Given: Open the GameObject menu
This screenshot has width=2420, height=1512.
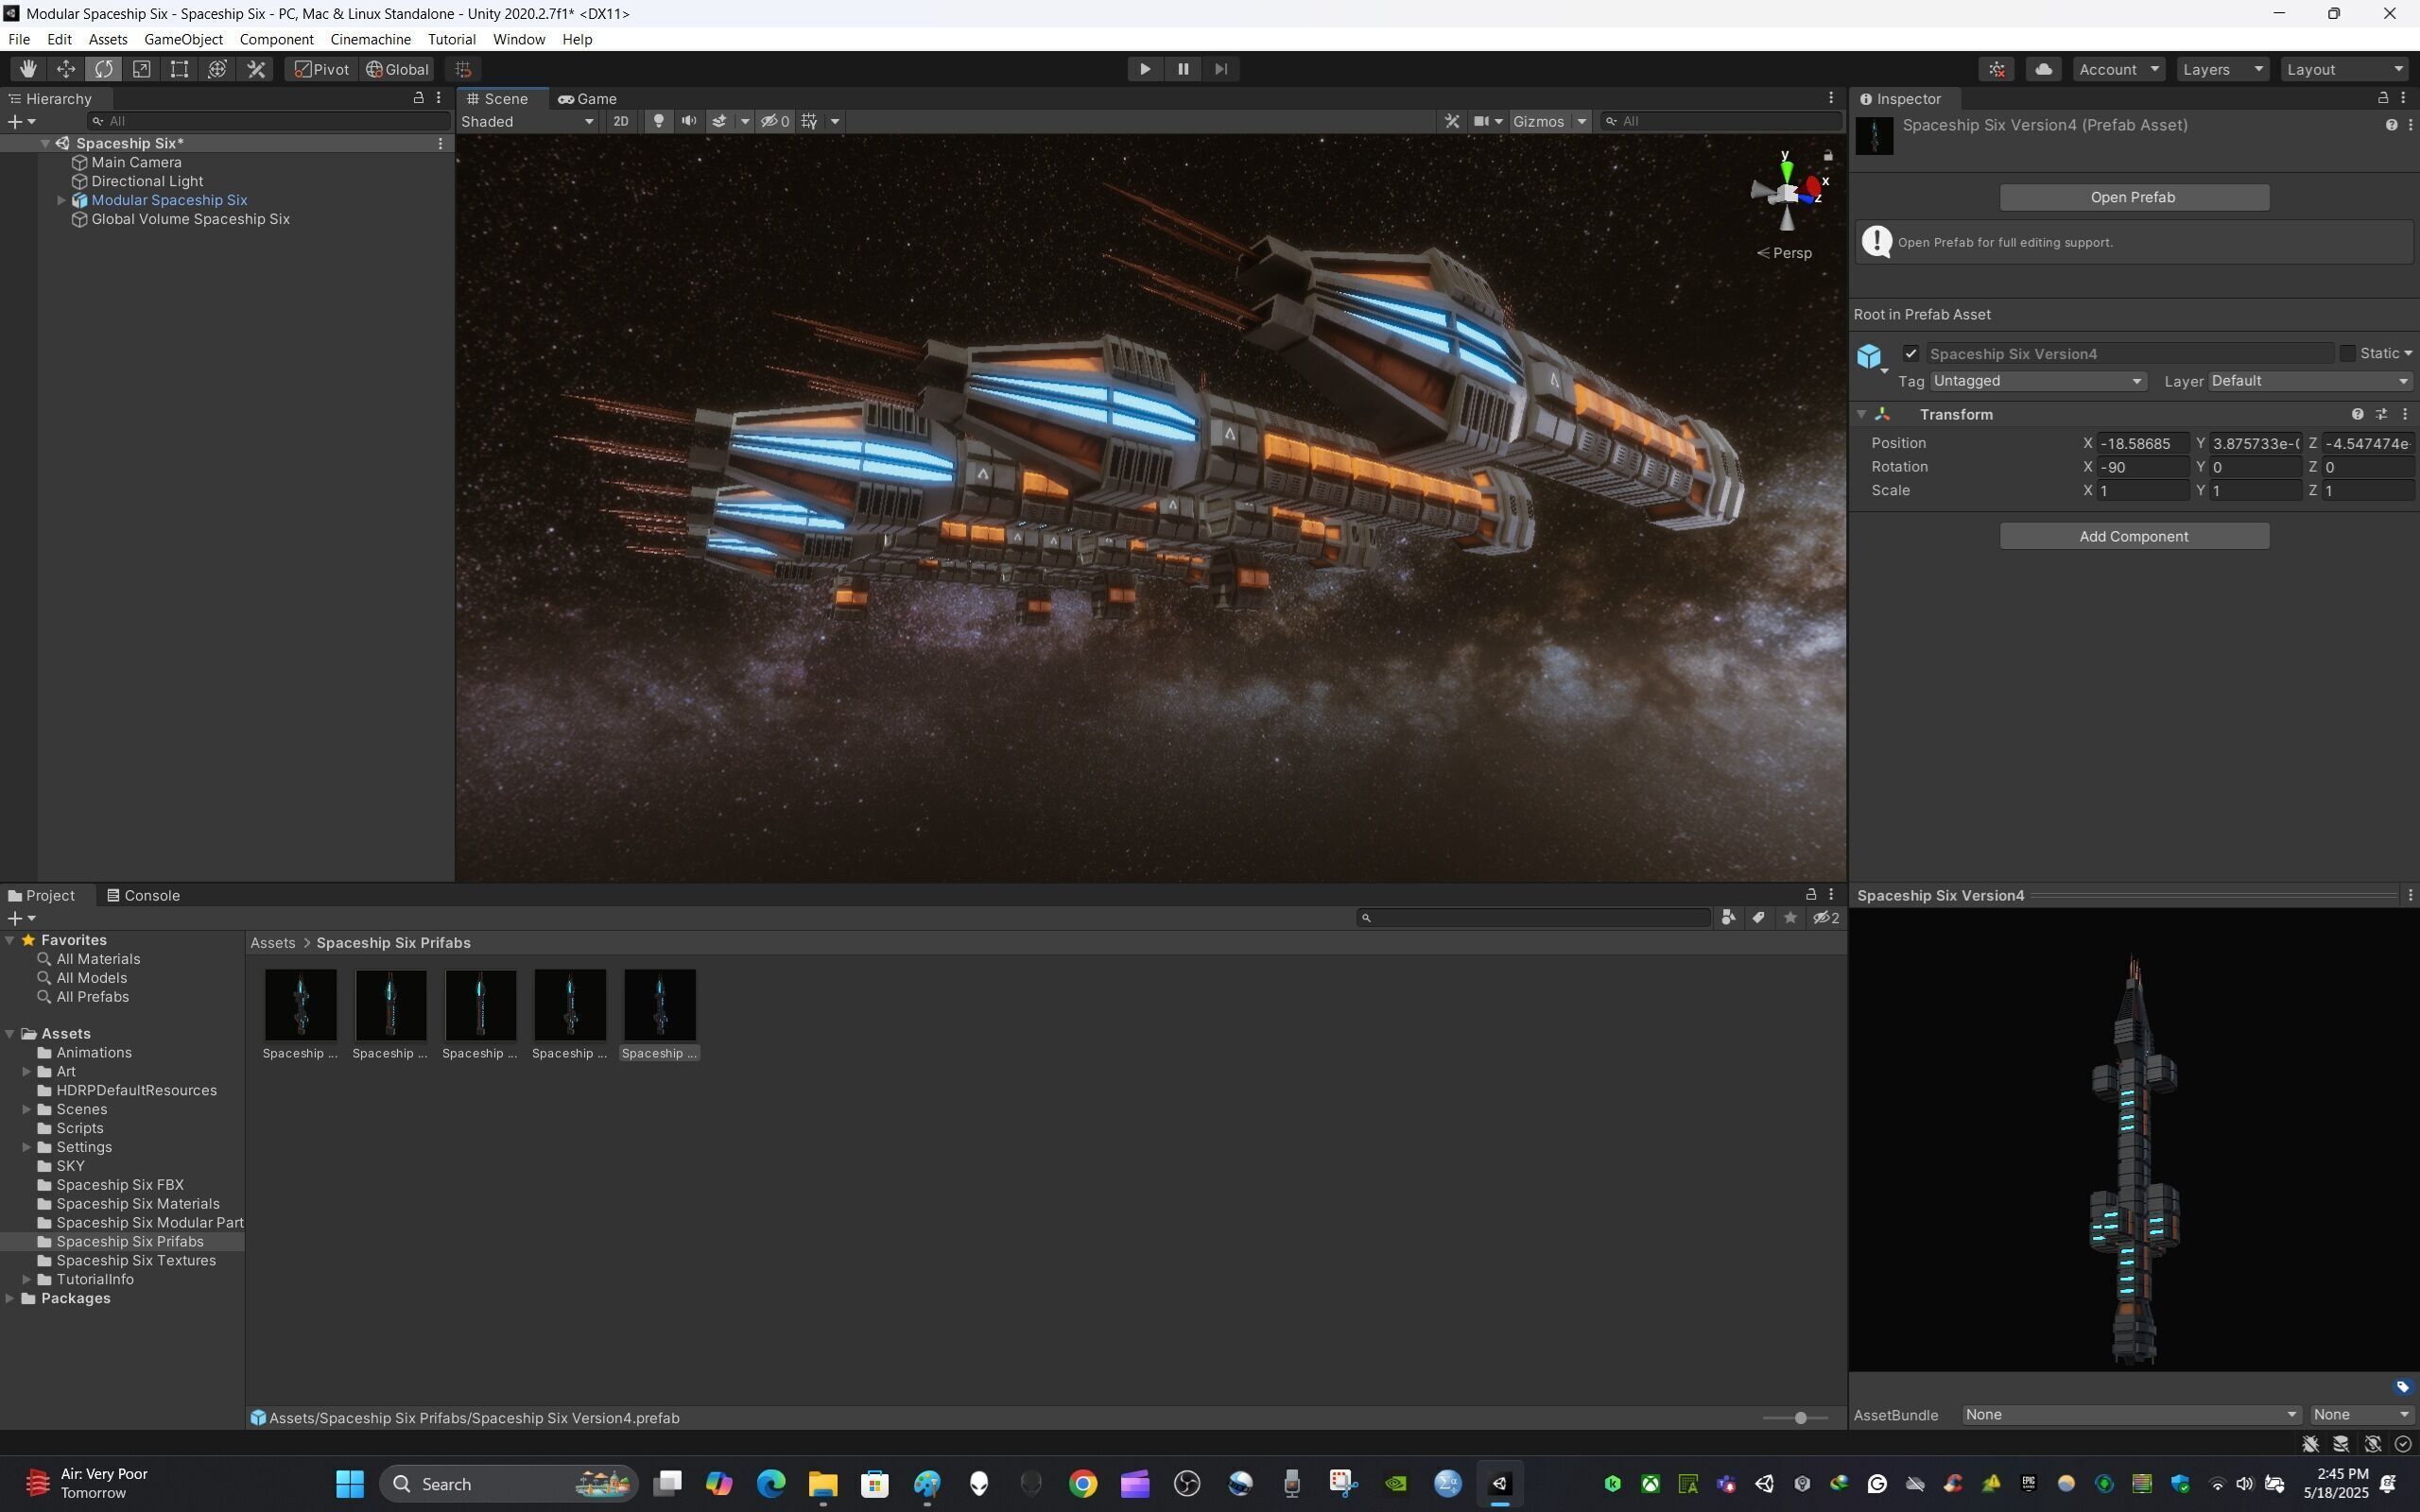Looking at the screenshot, I should click(183, 39).
